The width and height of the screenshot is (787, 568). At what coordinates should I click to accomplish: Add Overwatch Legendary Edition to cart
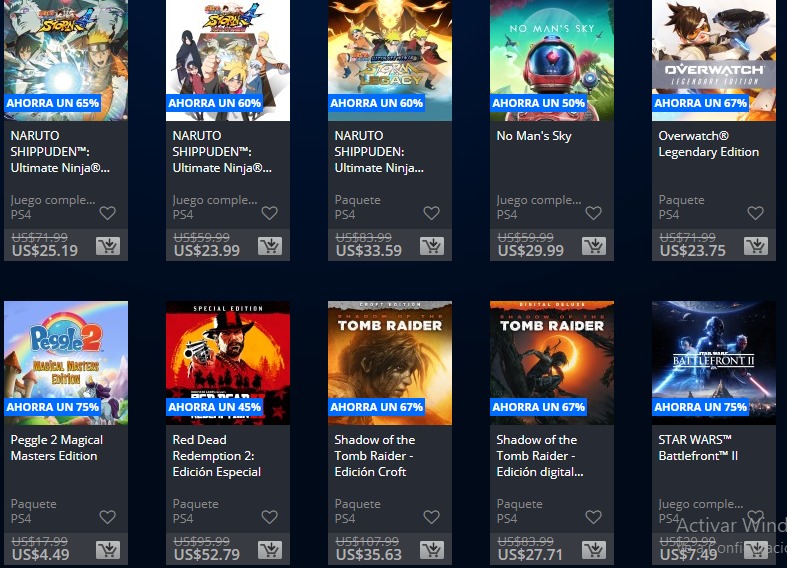(756, 246)
